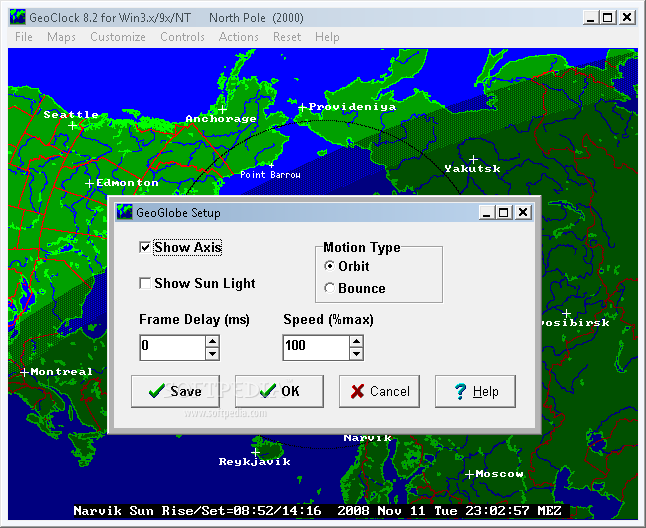Open the Controls menu
The width and height of the screenshot is (646, 528).
click(x=182, y=37)
